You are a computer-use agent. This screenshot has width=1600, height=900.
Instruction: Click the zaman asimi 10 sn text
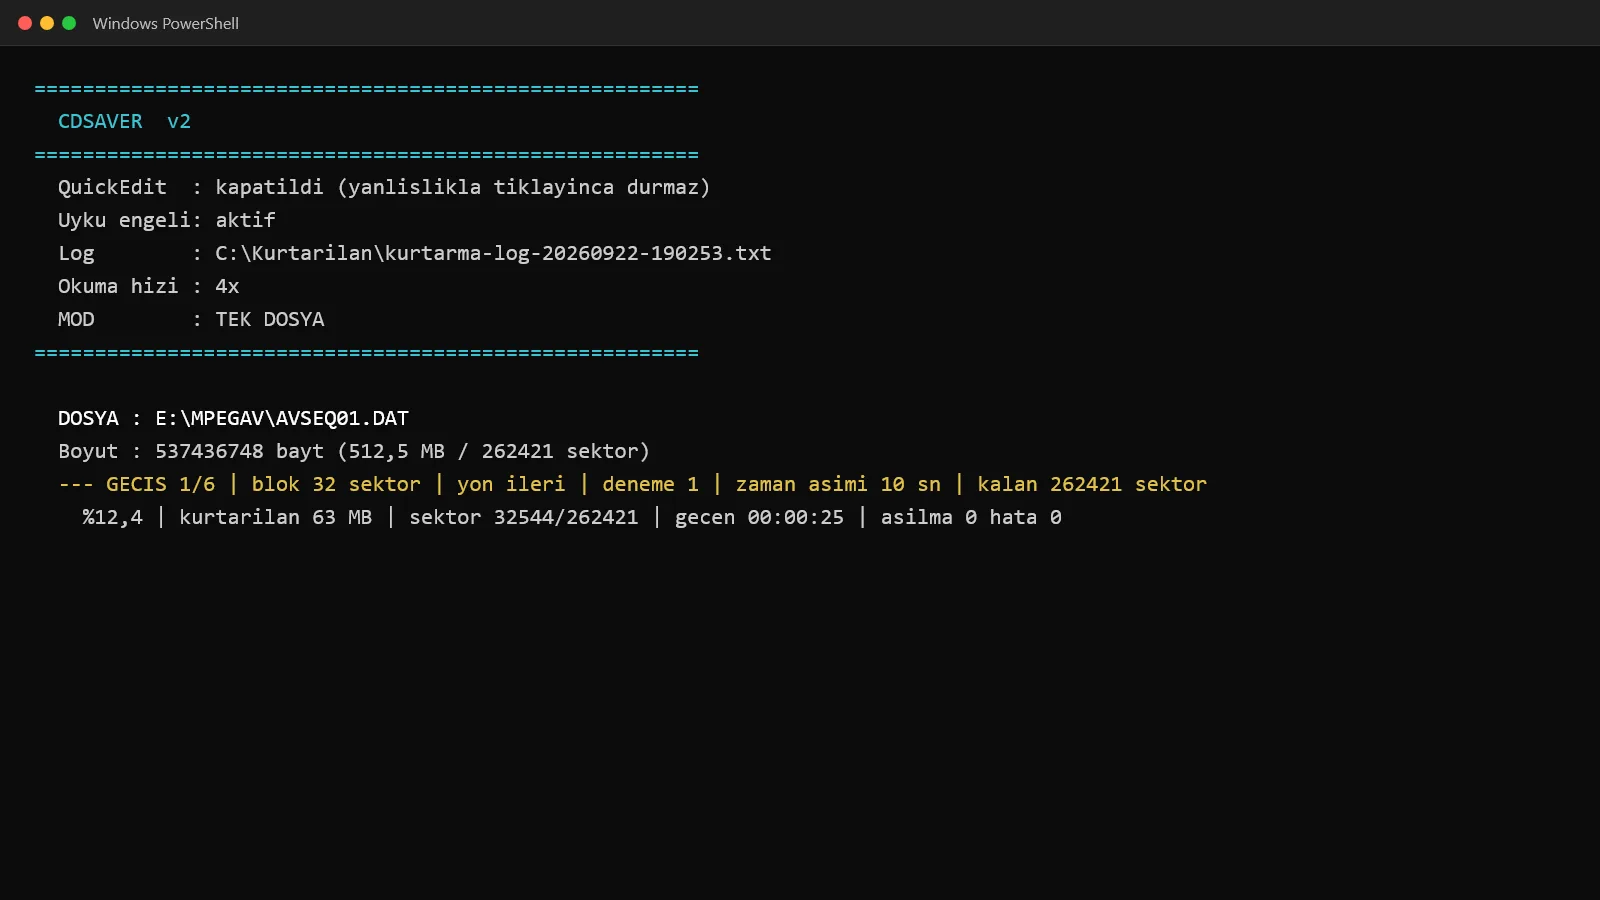coord(838,484)
